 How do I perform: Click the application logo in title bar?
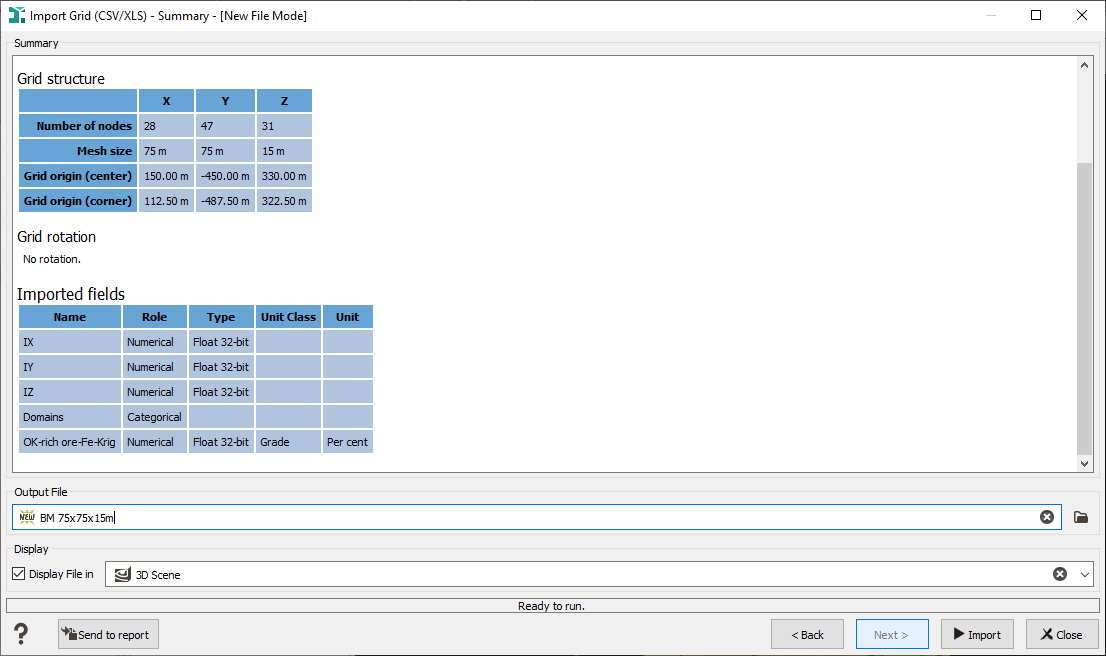pyautogui.click(x=16, y=15)
